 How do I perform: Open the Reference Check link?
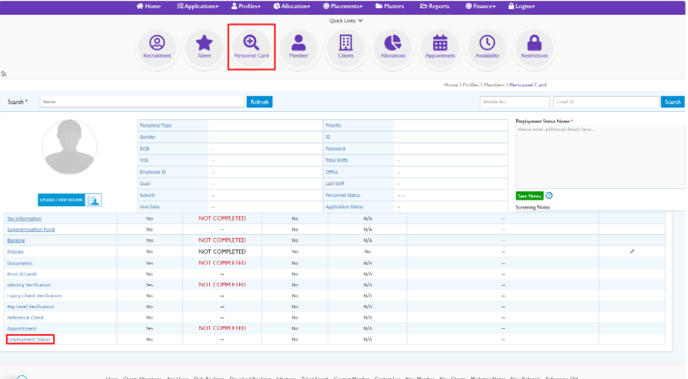coord(25,318)
